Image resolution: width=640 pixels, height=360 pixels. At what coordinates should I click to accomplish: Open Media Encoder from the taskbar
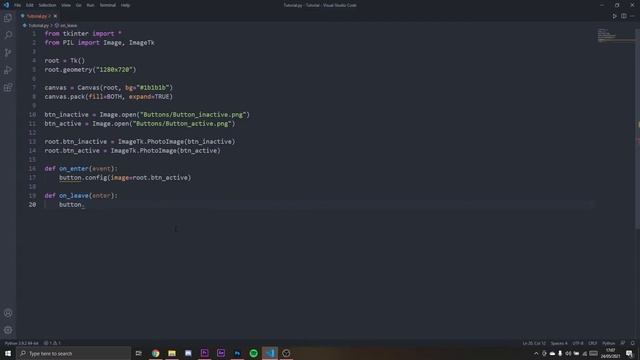221,353
